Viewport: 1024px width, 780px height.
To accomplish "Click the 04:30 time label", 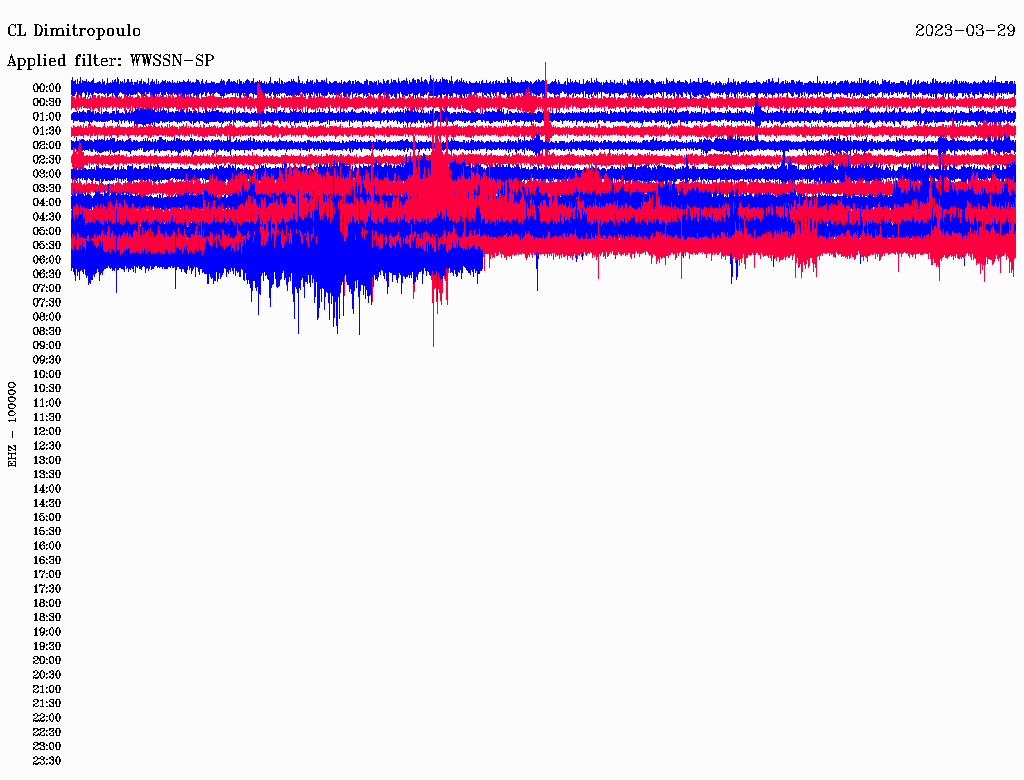I will click(x=47, y=217).
